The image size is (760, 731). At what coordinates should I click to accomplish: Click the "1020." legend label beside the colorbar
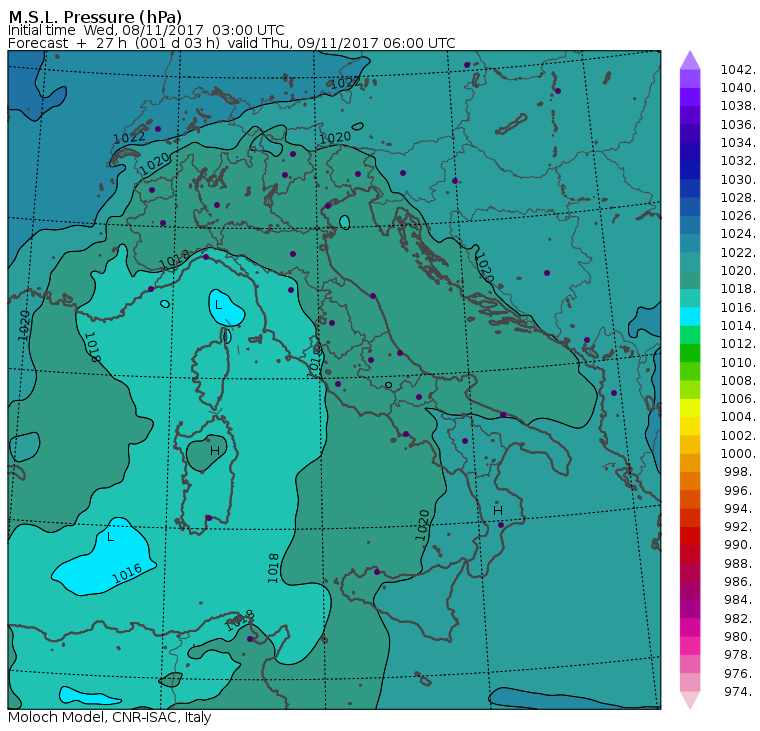click(738, 270)
